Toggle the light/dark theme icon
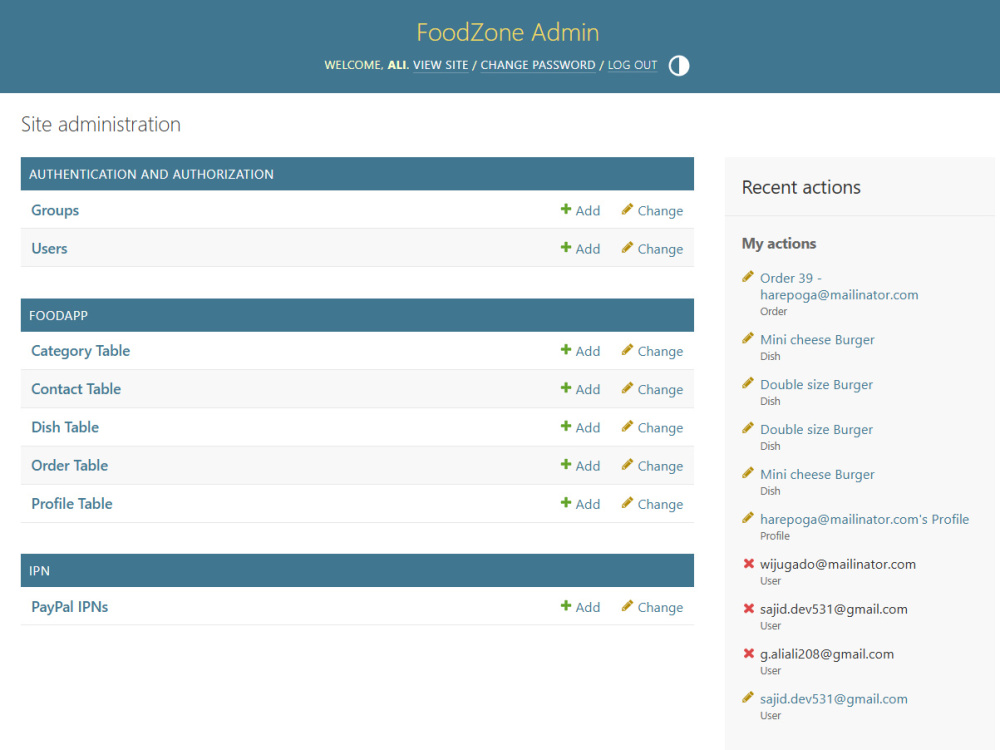 pos(679,66)
